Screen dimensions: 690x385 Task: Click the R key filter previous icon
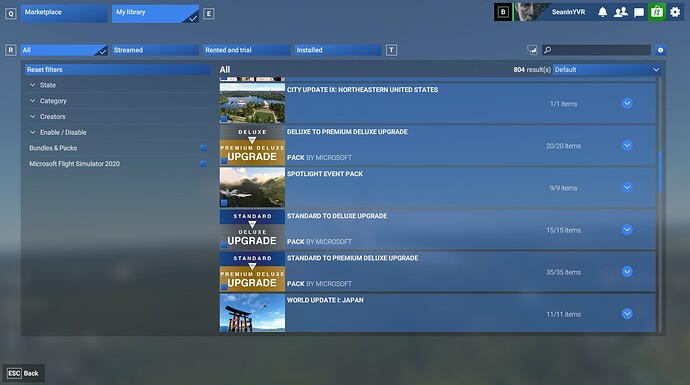(x=11, y=50)
